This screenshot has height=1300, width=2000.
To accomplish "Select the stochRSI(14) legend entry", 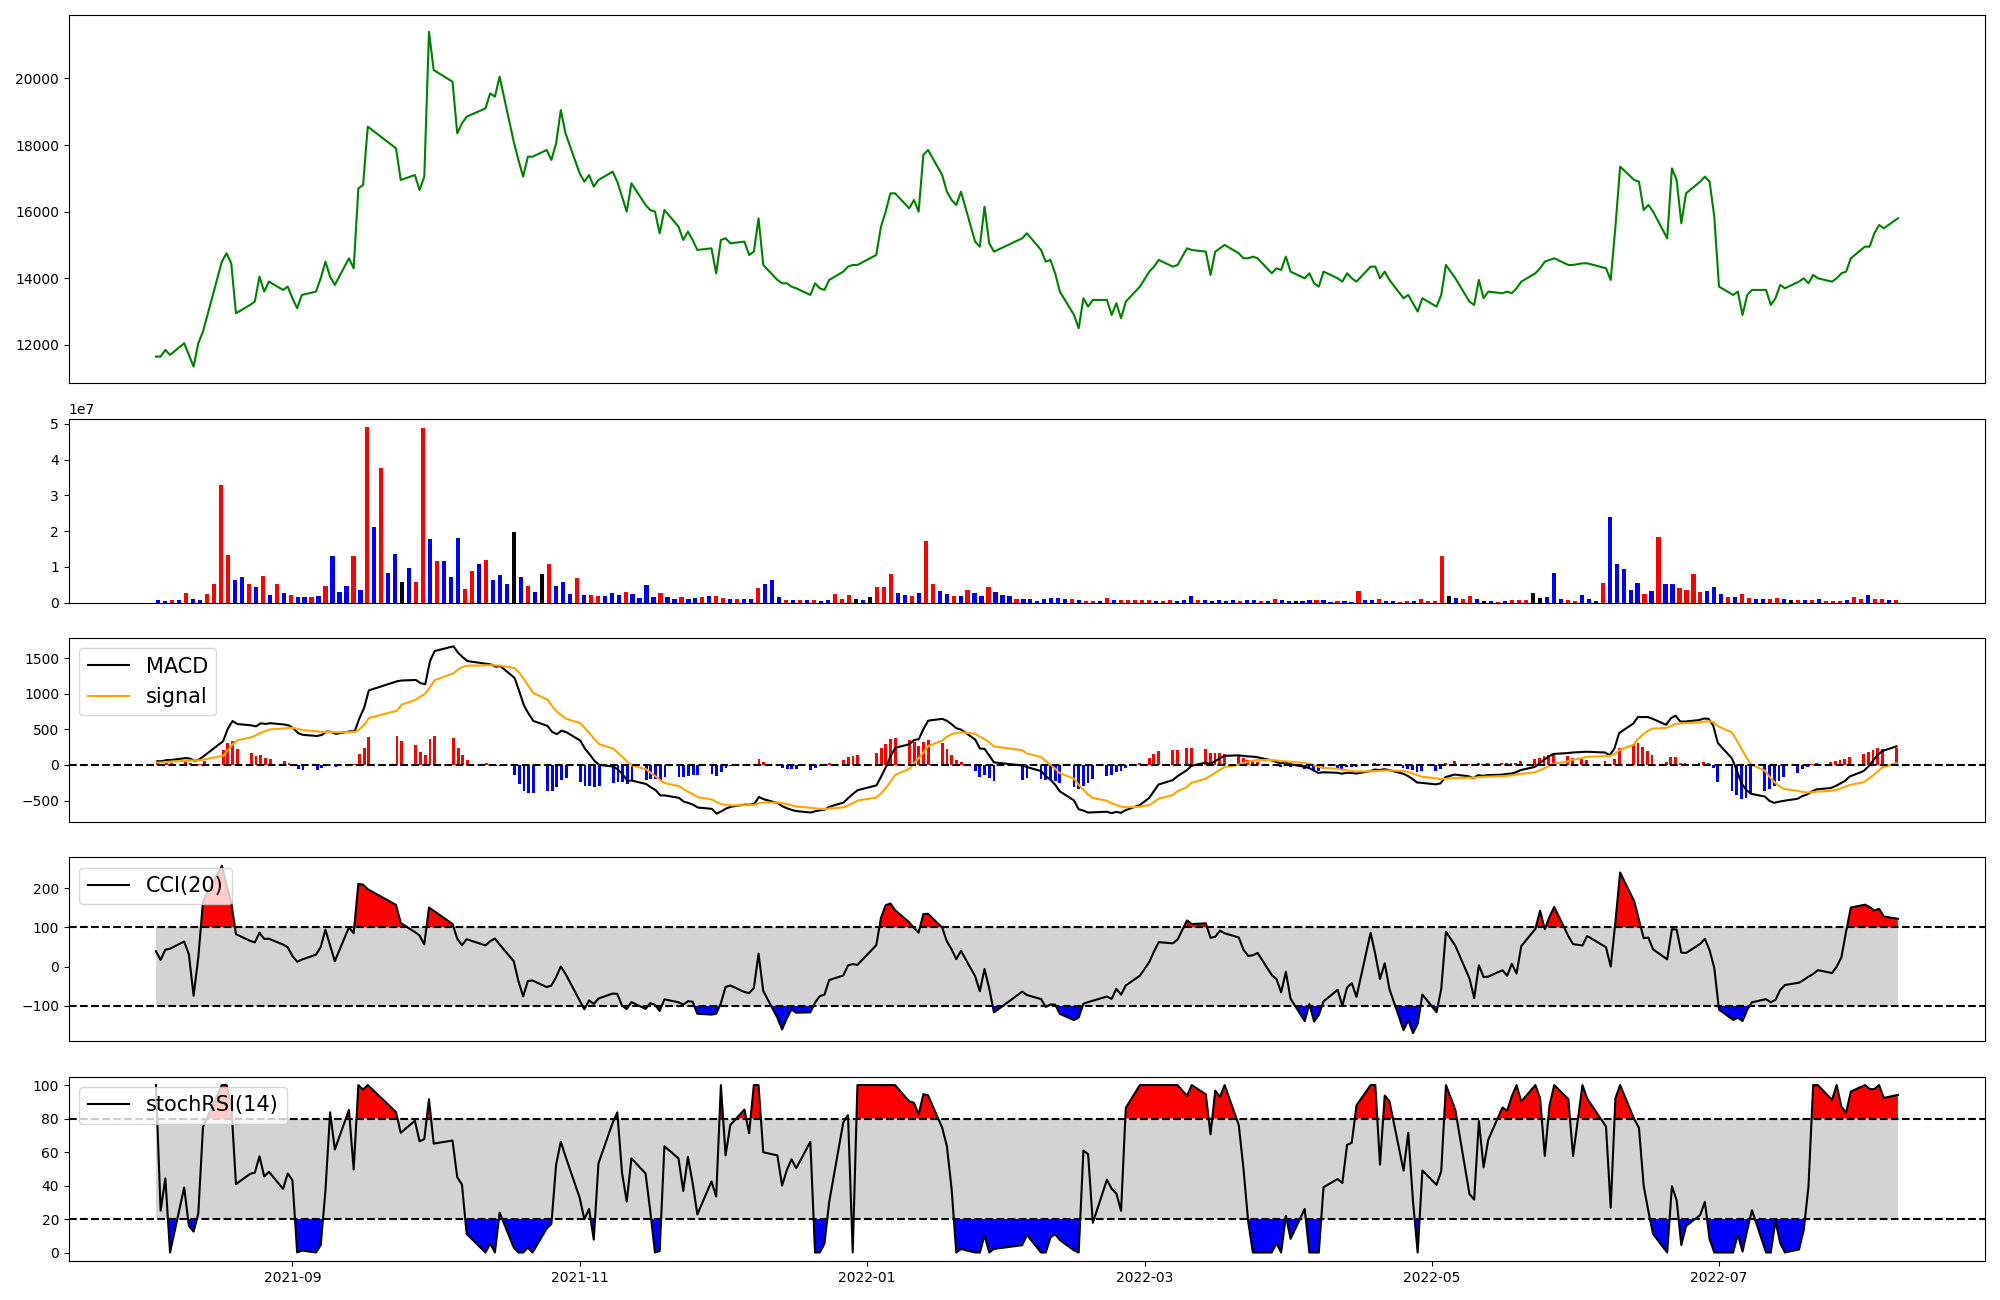I will point(211,1104).
